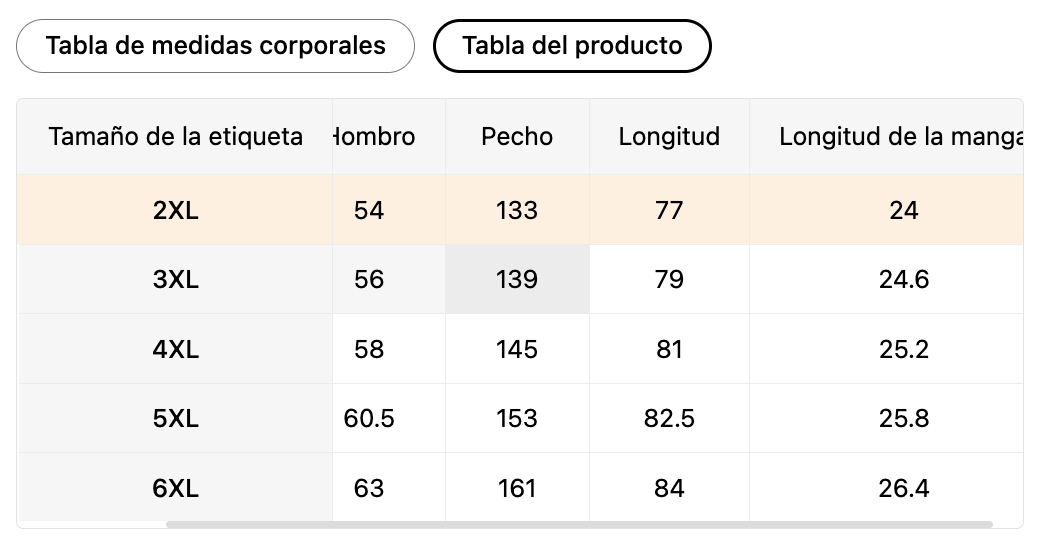Select the 6XL size row label
This screenshot has width=1058, height=552.
point(175,488)
